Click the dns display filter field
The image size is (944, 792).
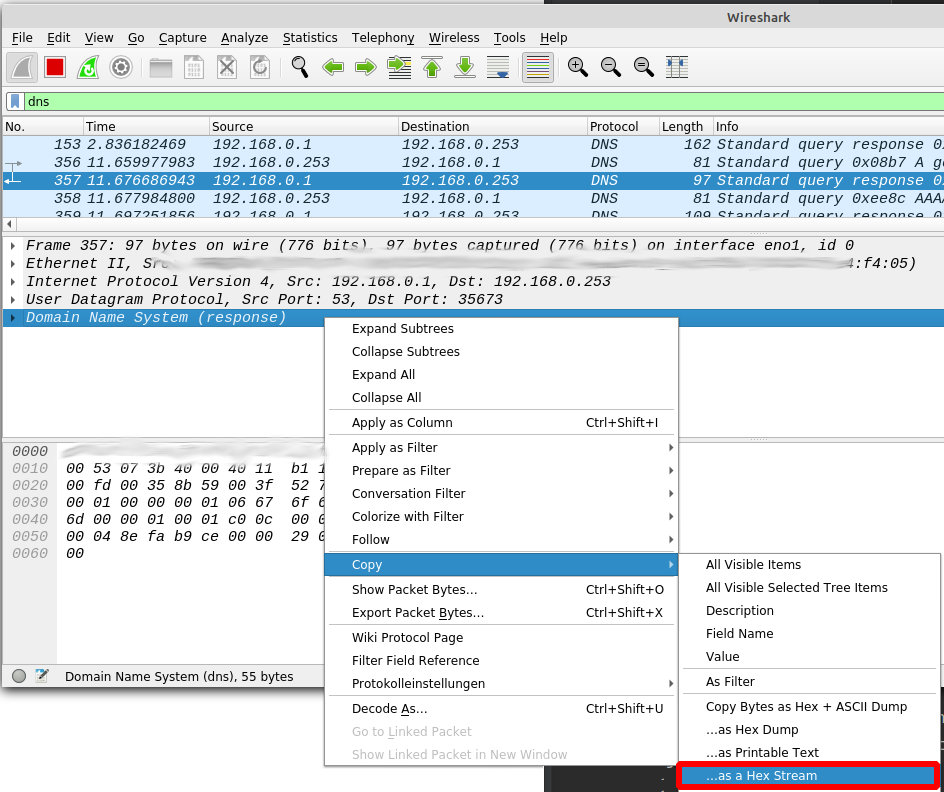[x=482, y=101]
